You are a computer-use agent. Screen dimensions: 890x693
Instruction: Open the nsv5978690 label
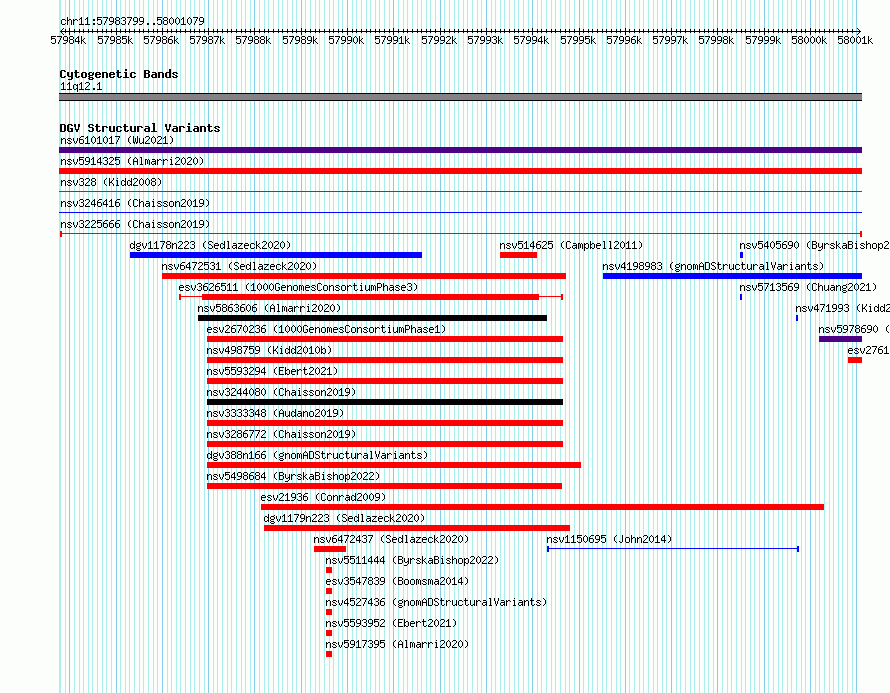[x=854, y=329]
